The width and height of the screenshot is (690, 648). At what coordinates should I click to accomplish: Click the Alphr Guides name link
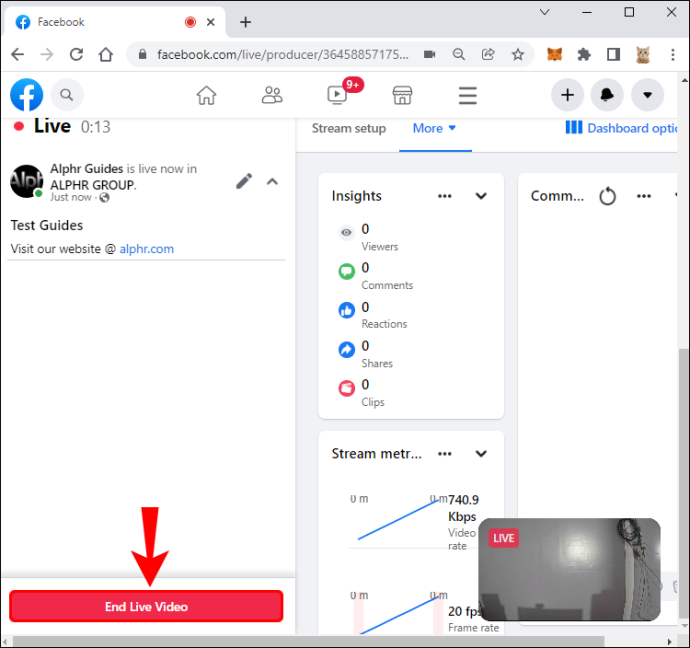(x=87, y=169)
